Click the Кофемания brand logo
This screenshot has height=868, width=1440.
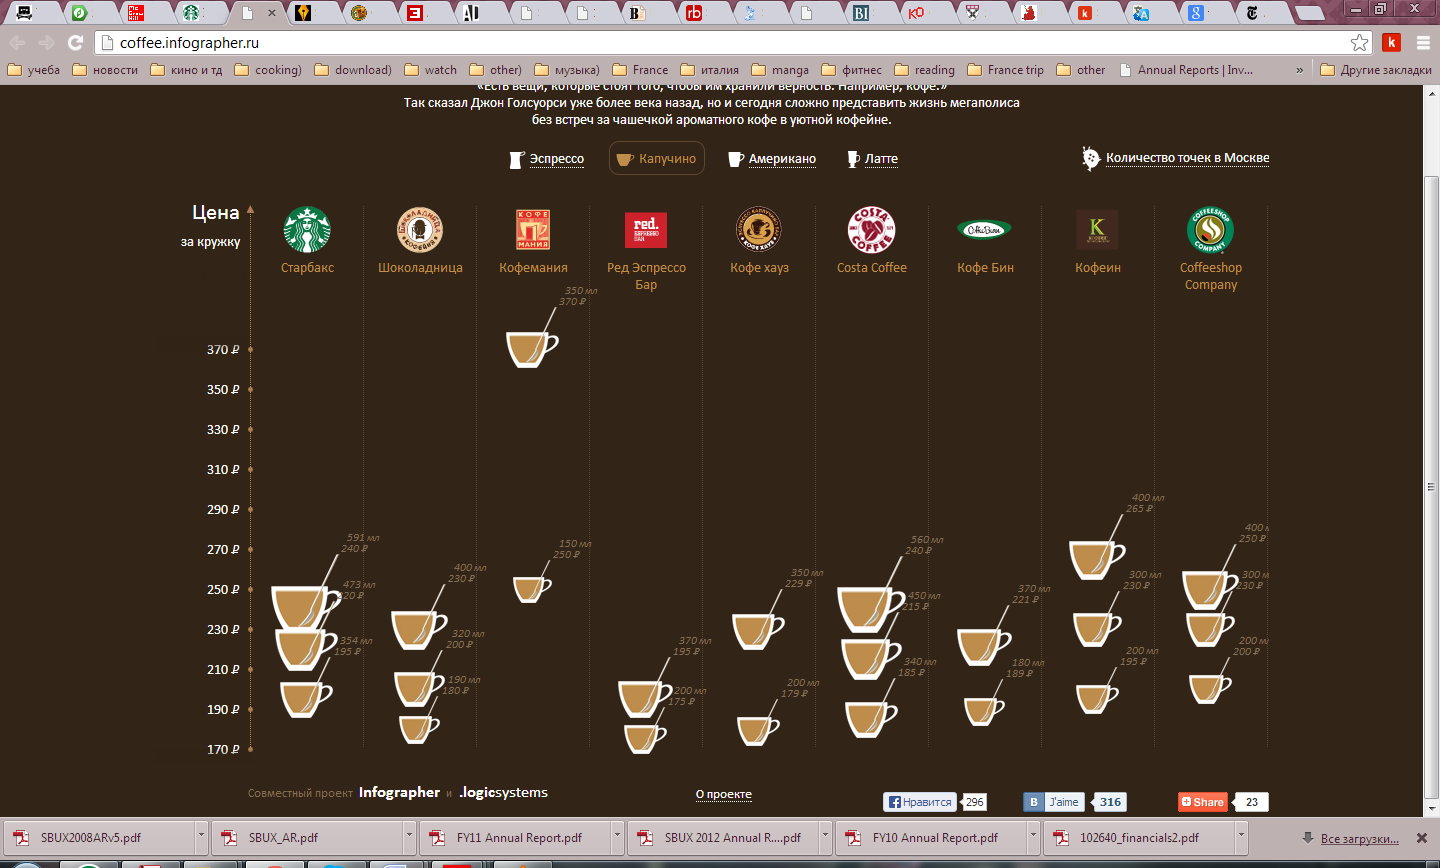pyautogui.click(x=533, y=230)
